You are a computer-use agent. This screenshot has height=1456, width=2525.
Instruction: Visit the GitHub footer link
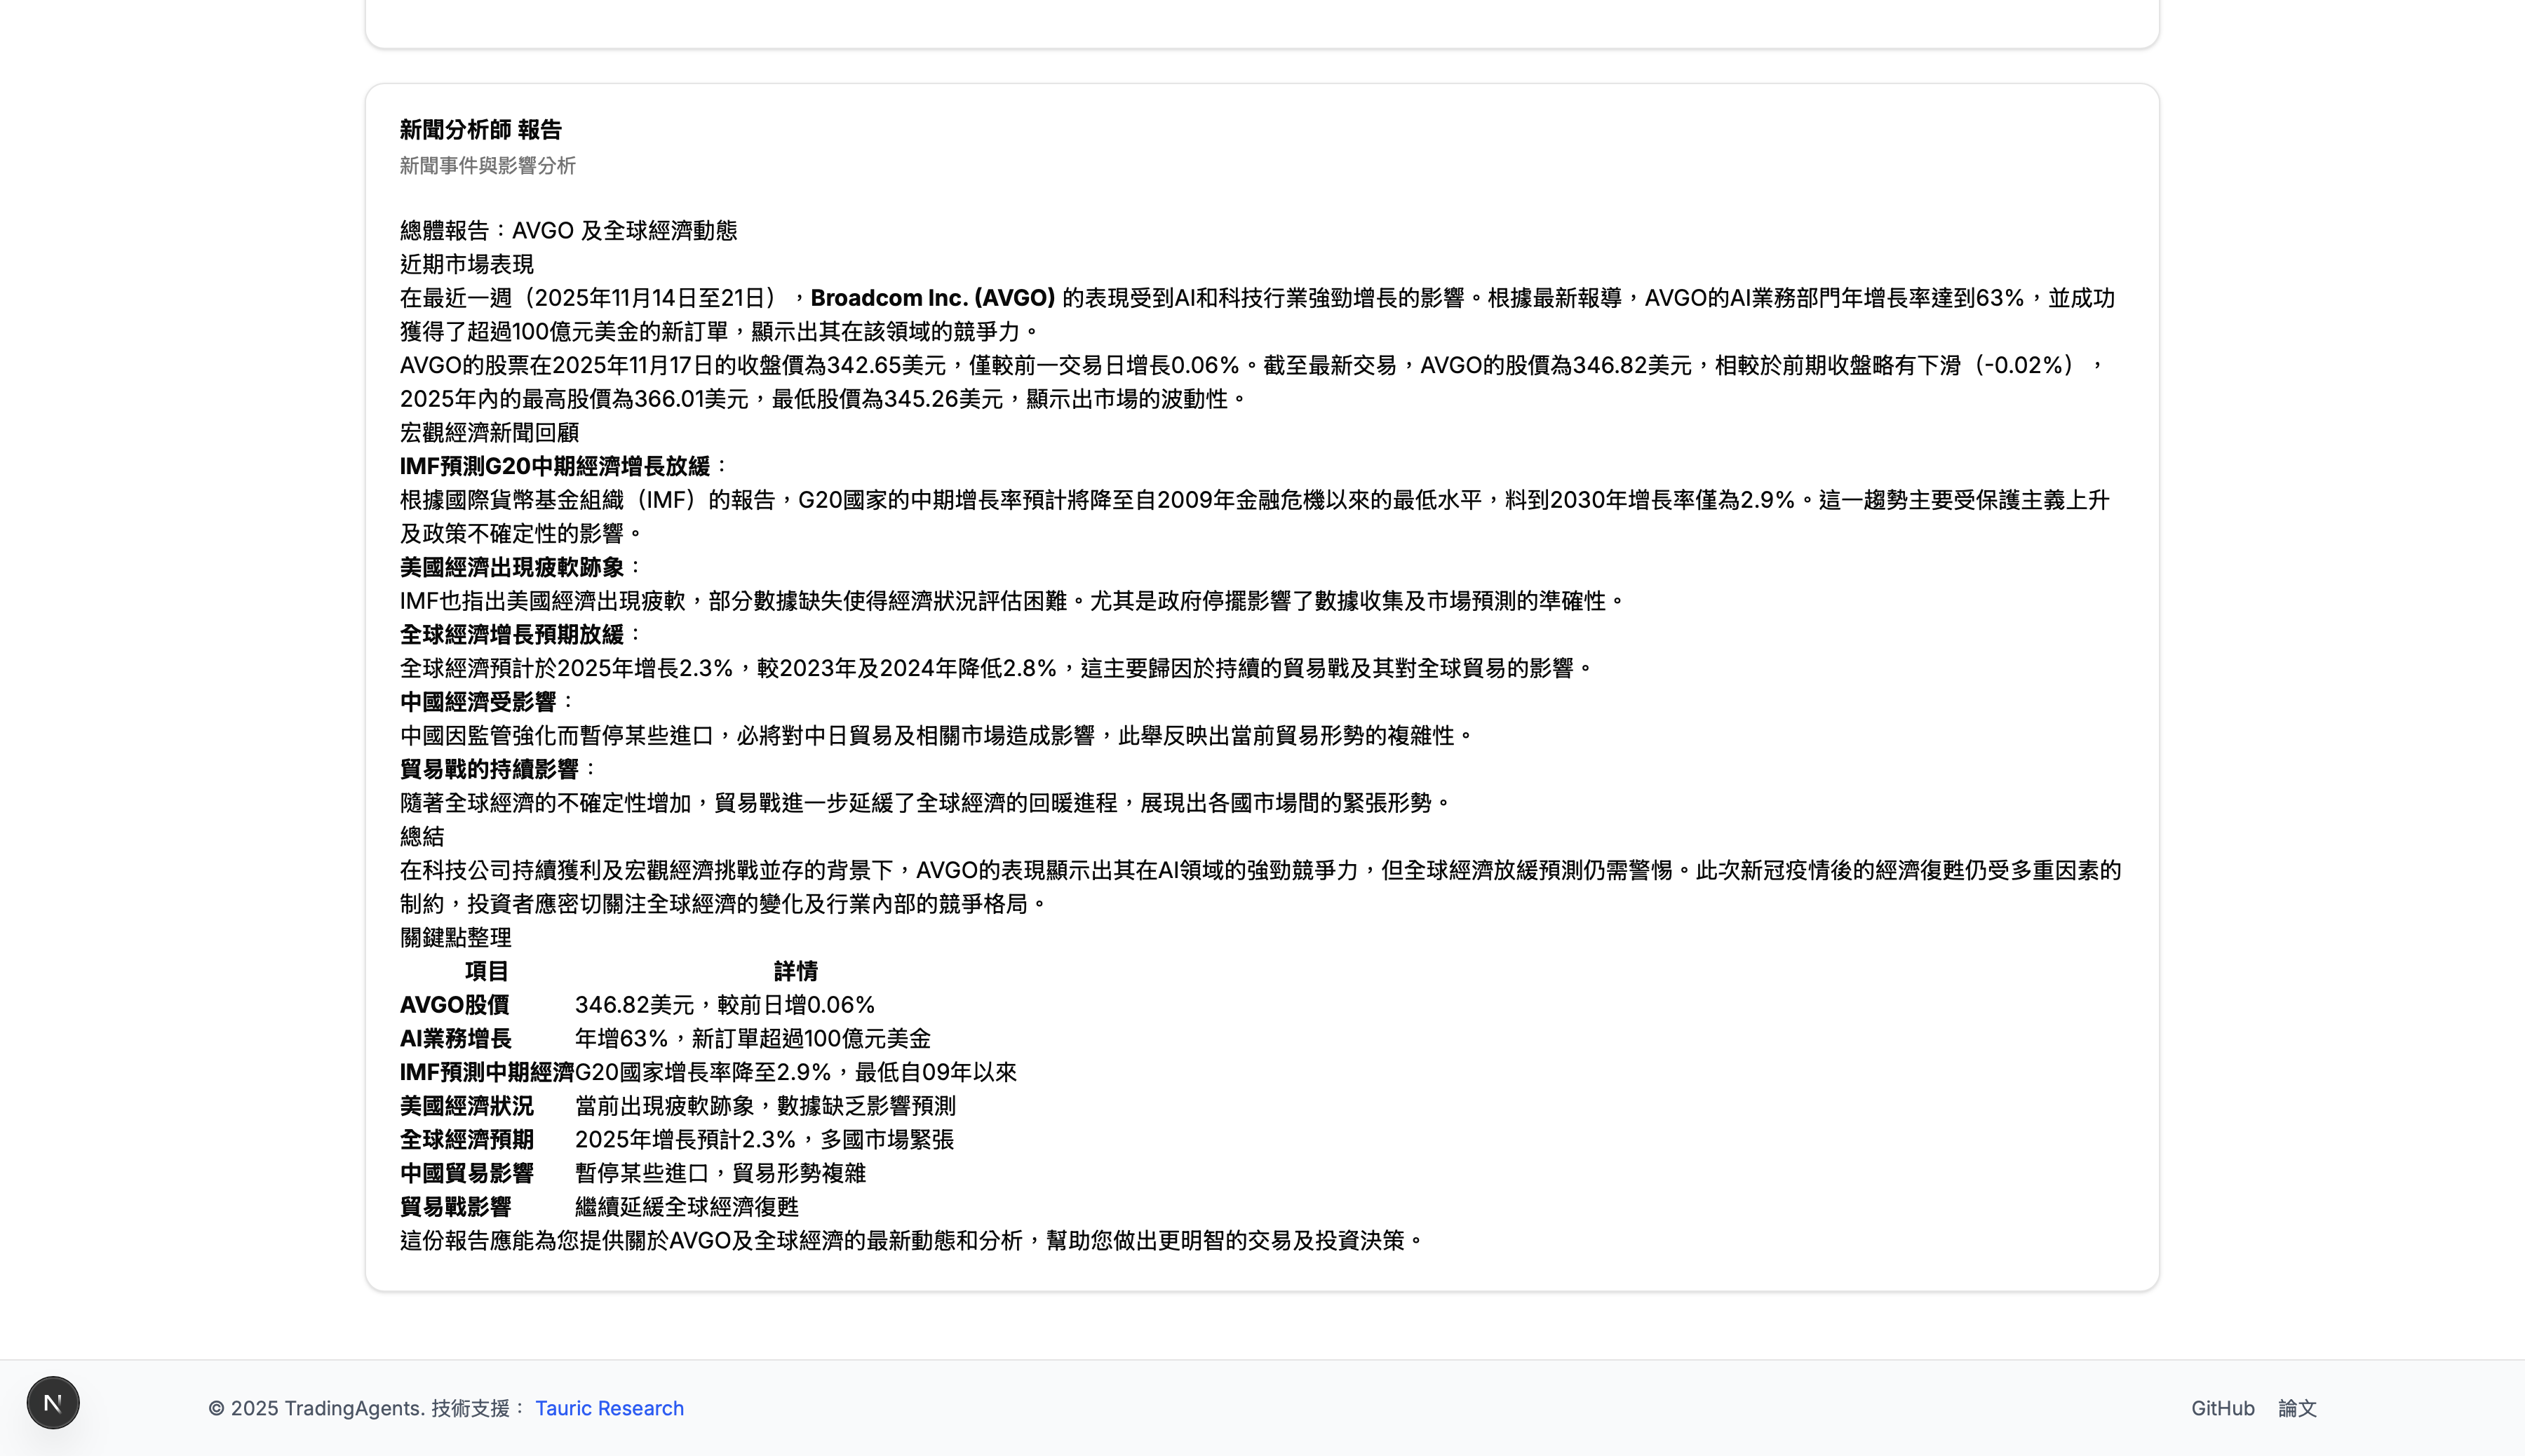pyautogui.click(x=2222, y=1408)
